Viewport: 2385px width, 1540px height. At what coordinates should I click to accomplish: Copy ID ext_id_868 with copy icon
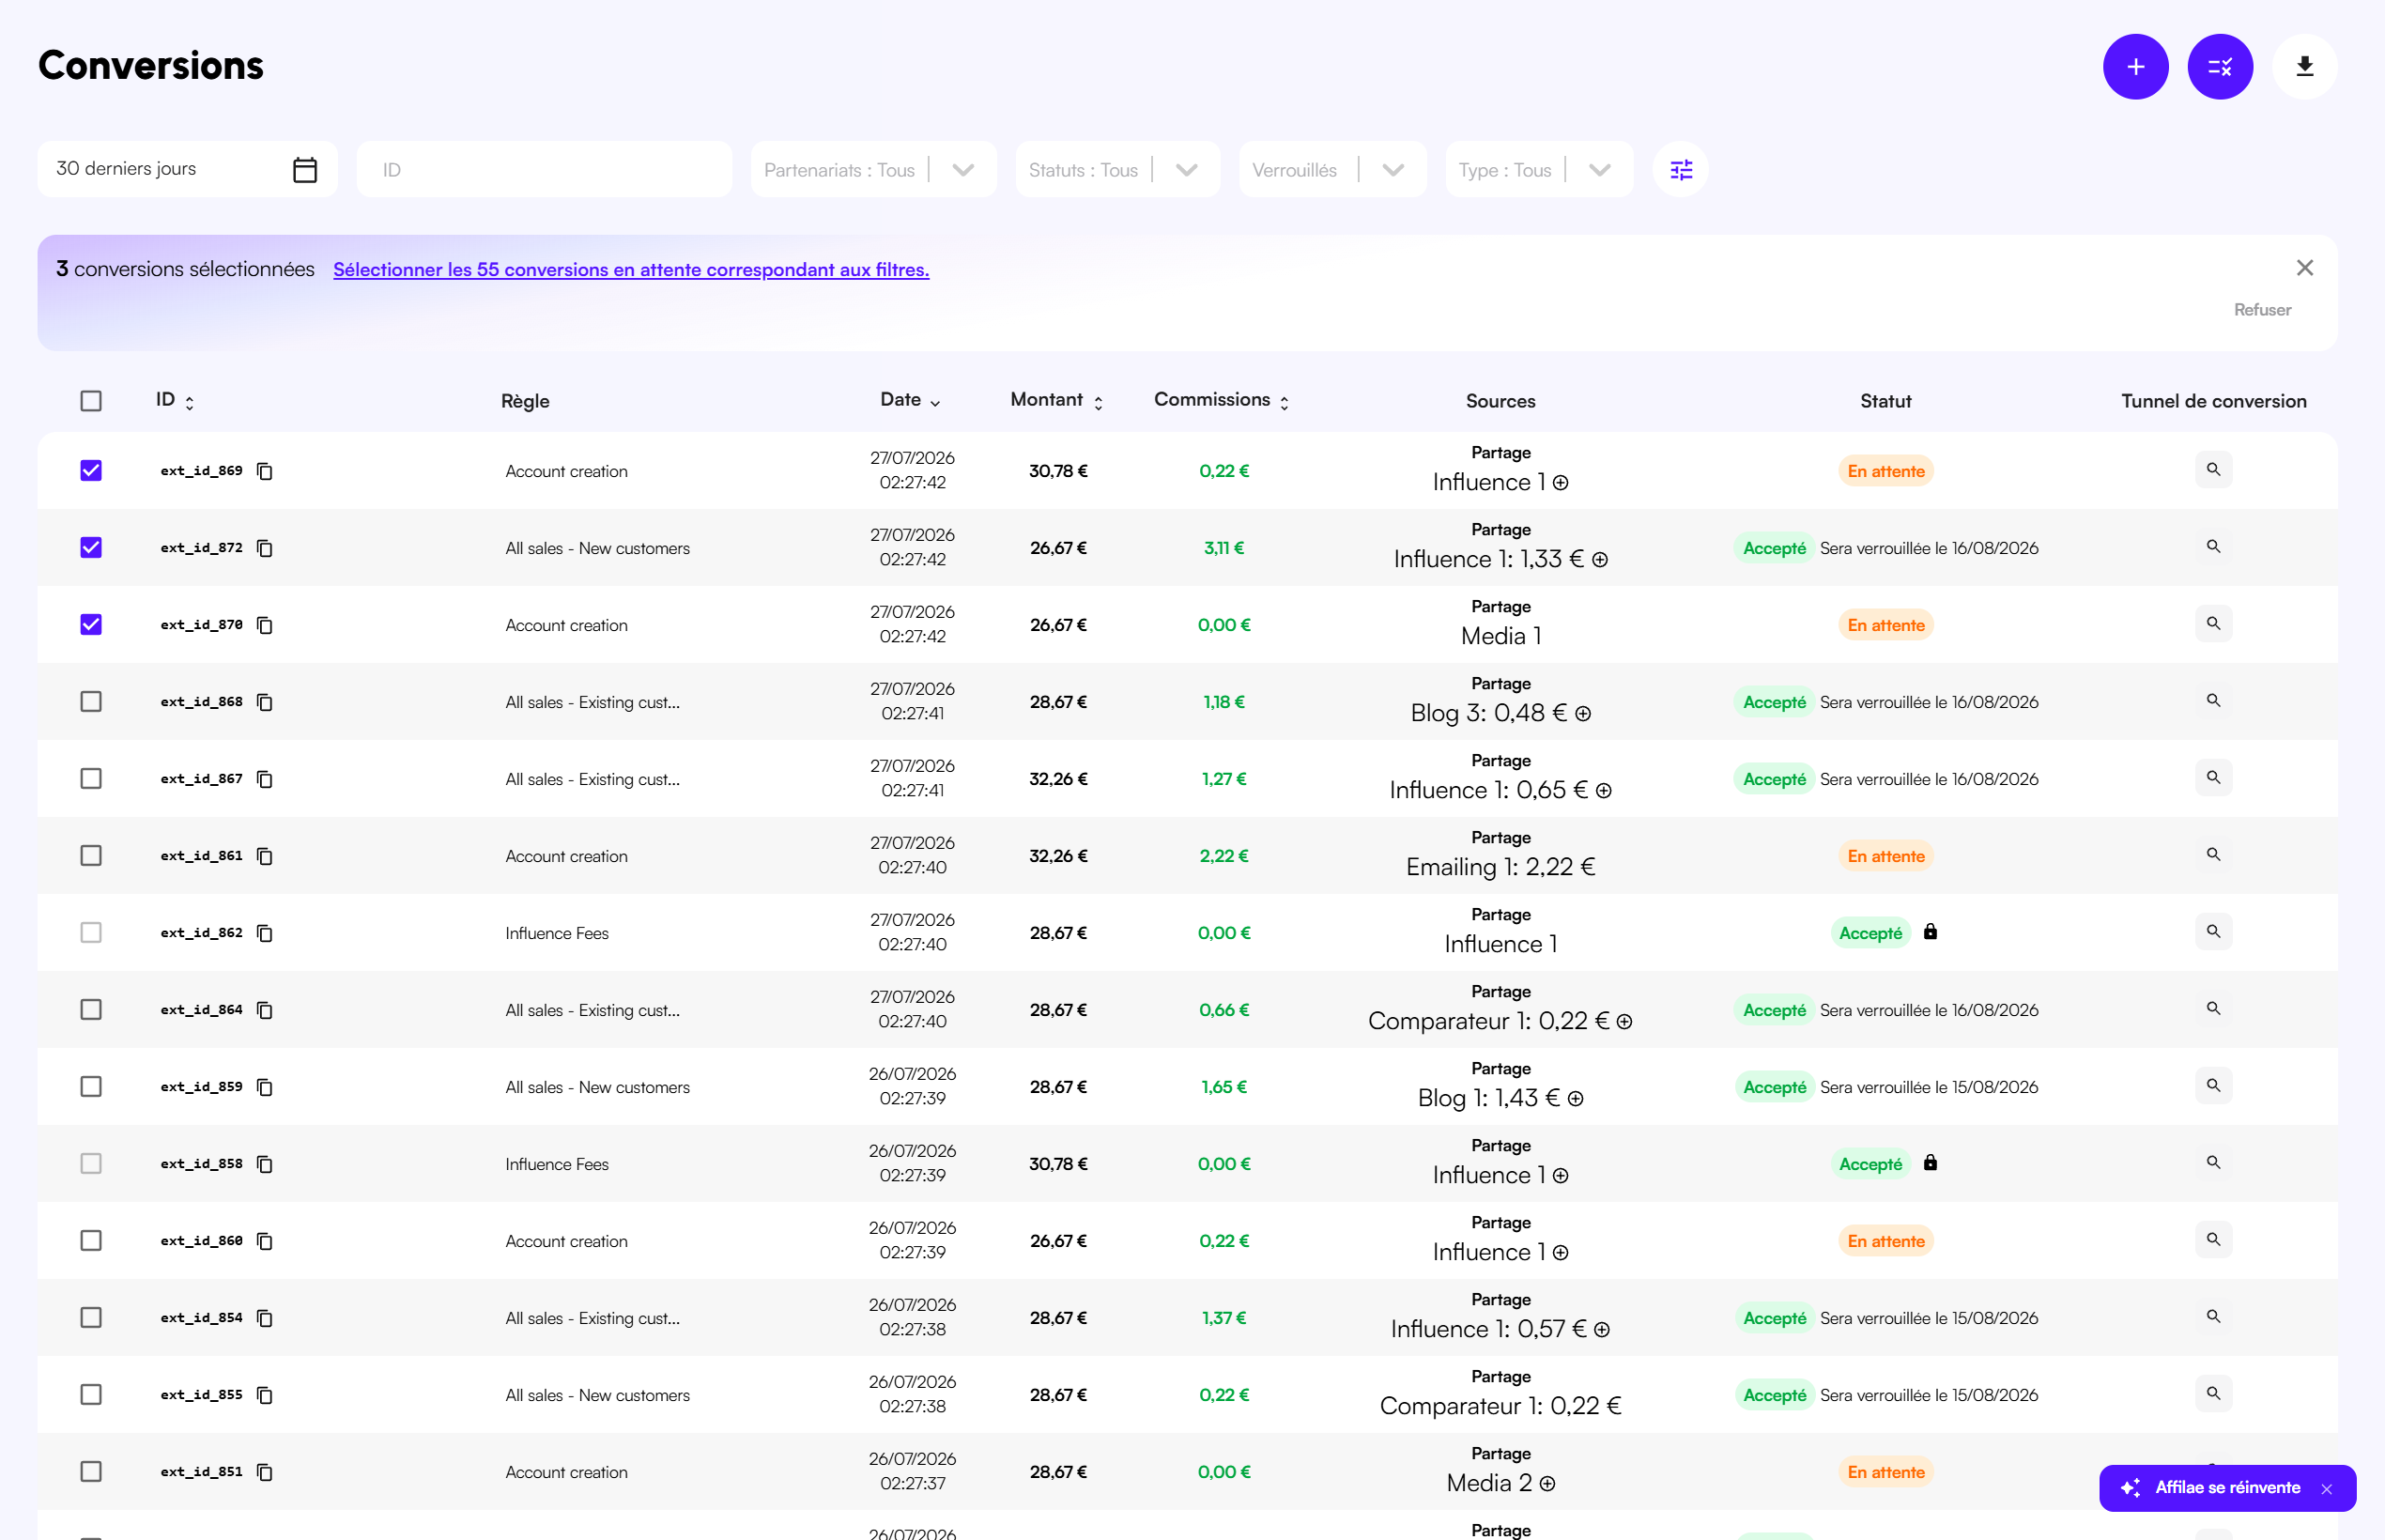(265, 702)
